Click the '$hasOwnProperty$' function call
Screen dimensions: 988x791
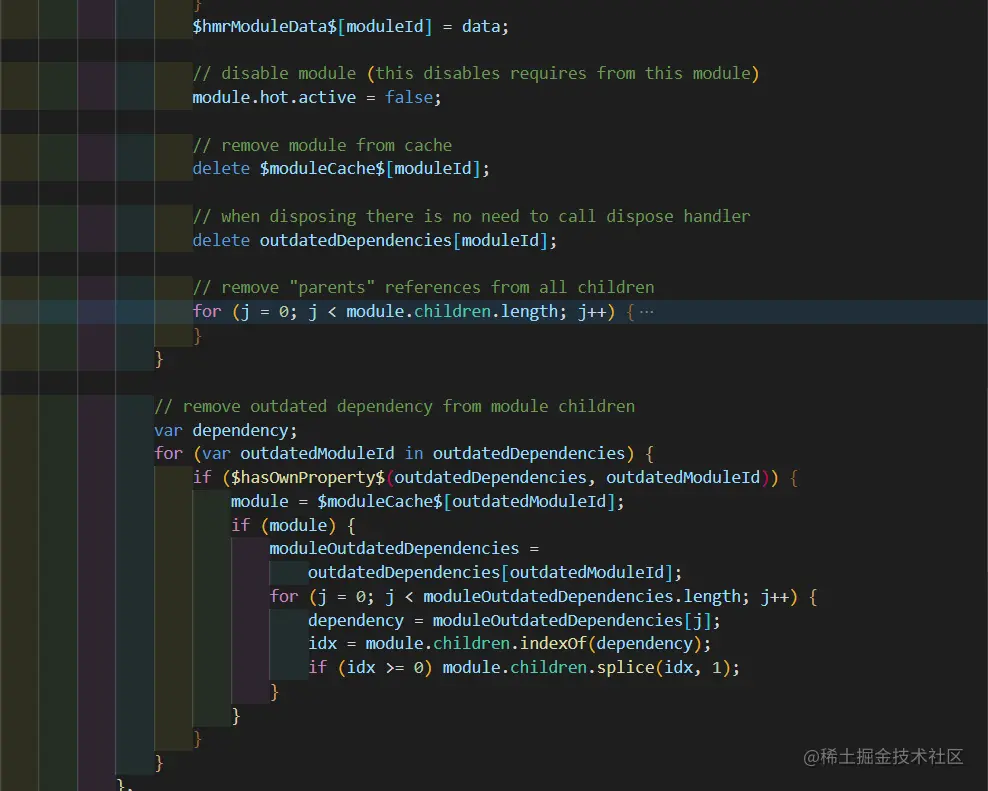pos(307,478)
